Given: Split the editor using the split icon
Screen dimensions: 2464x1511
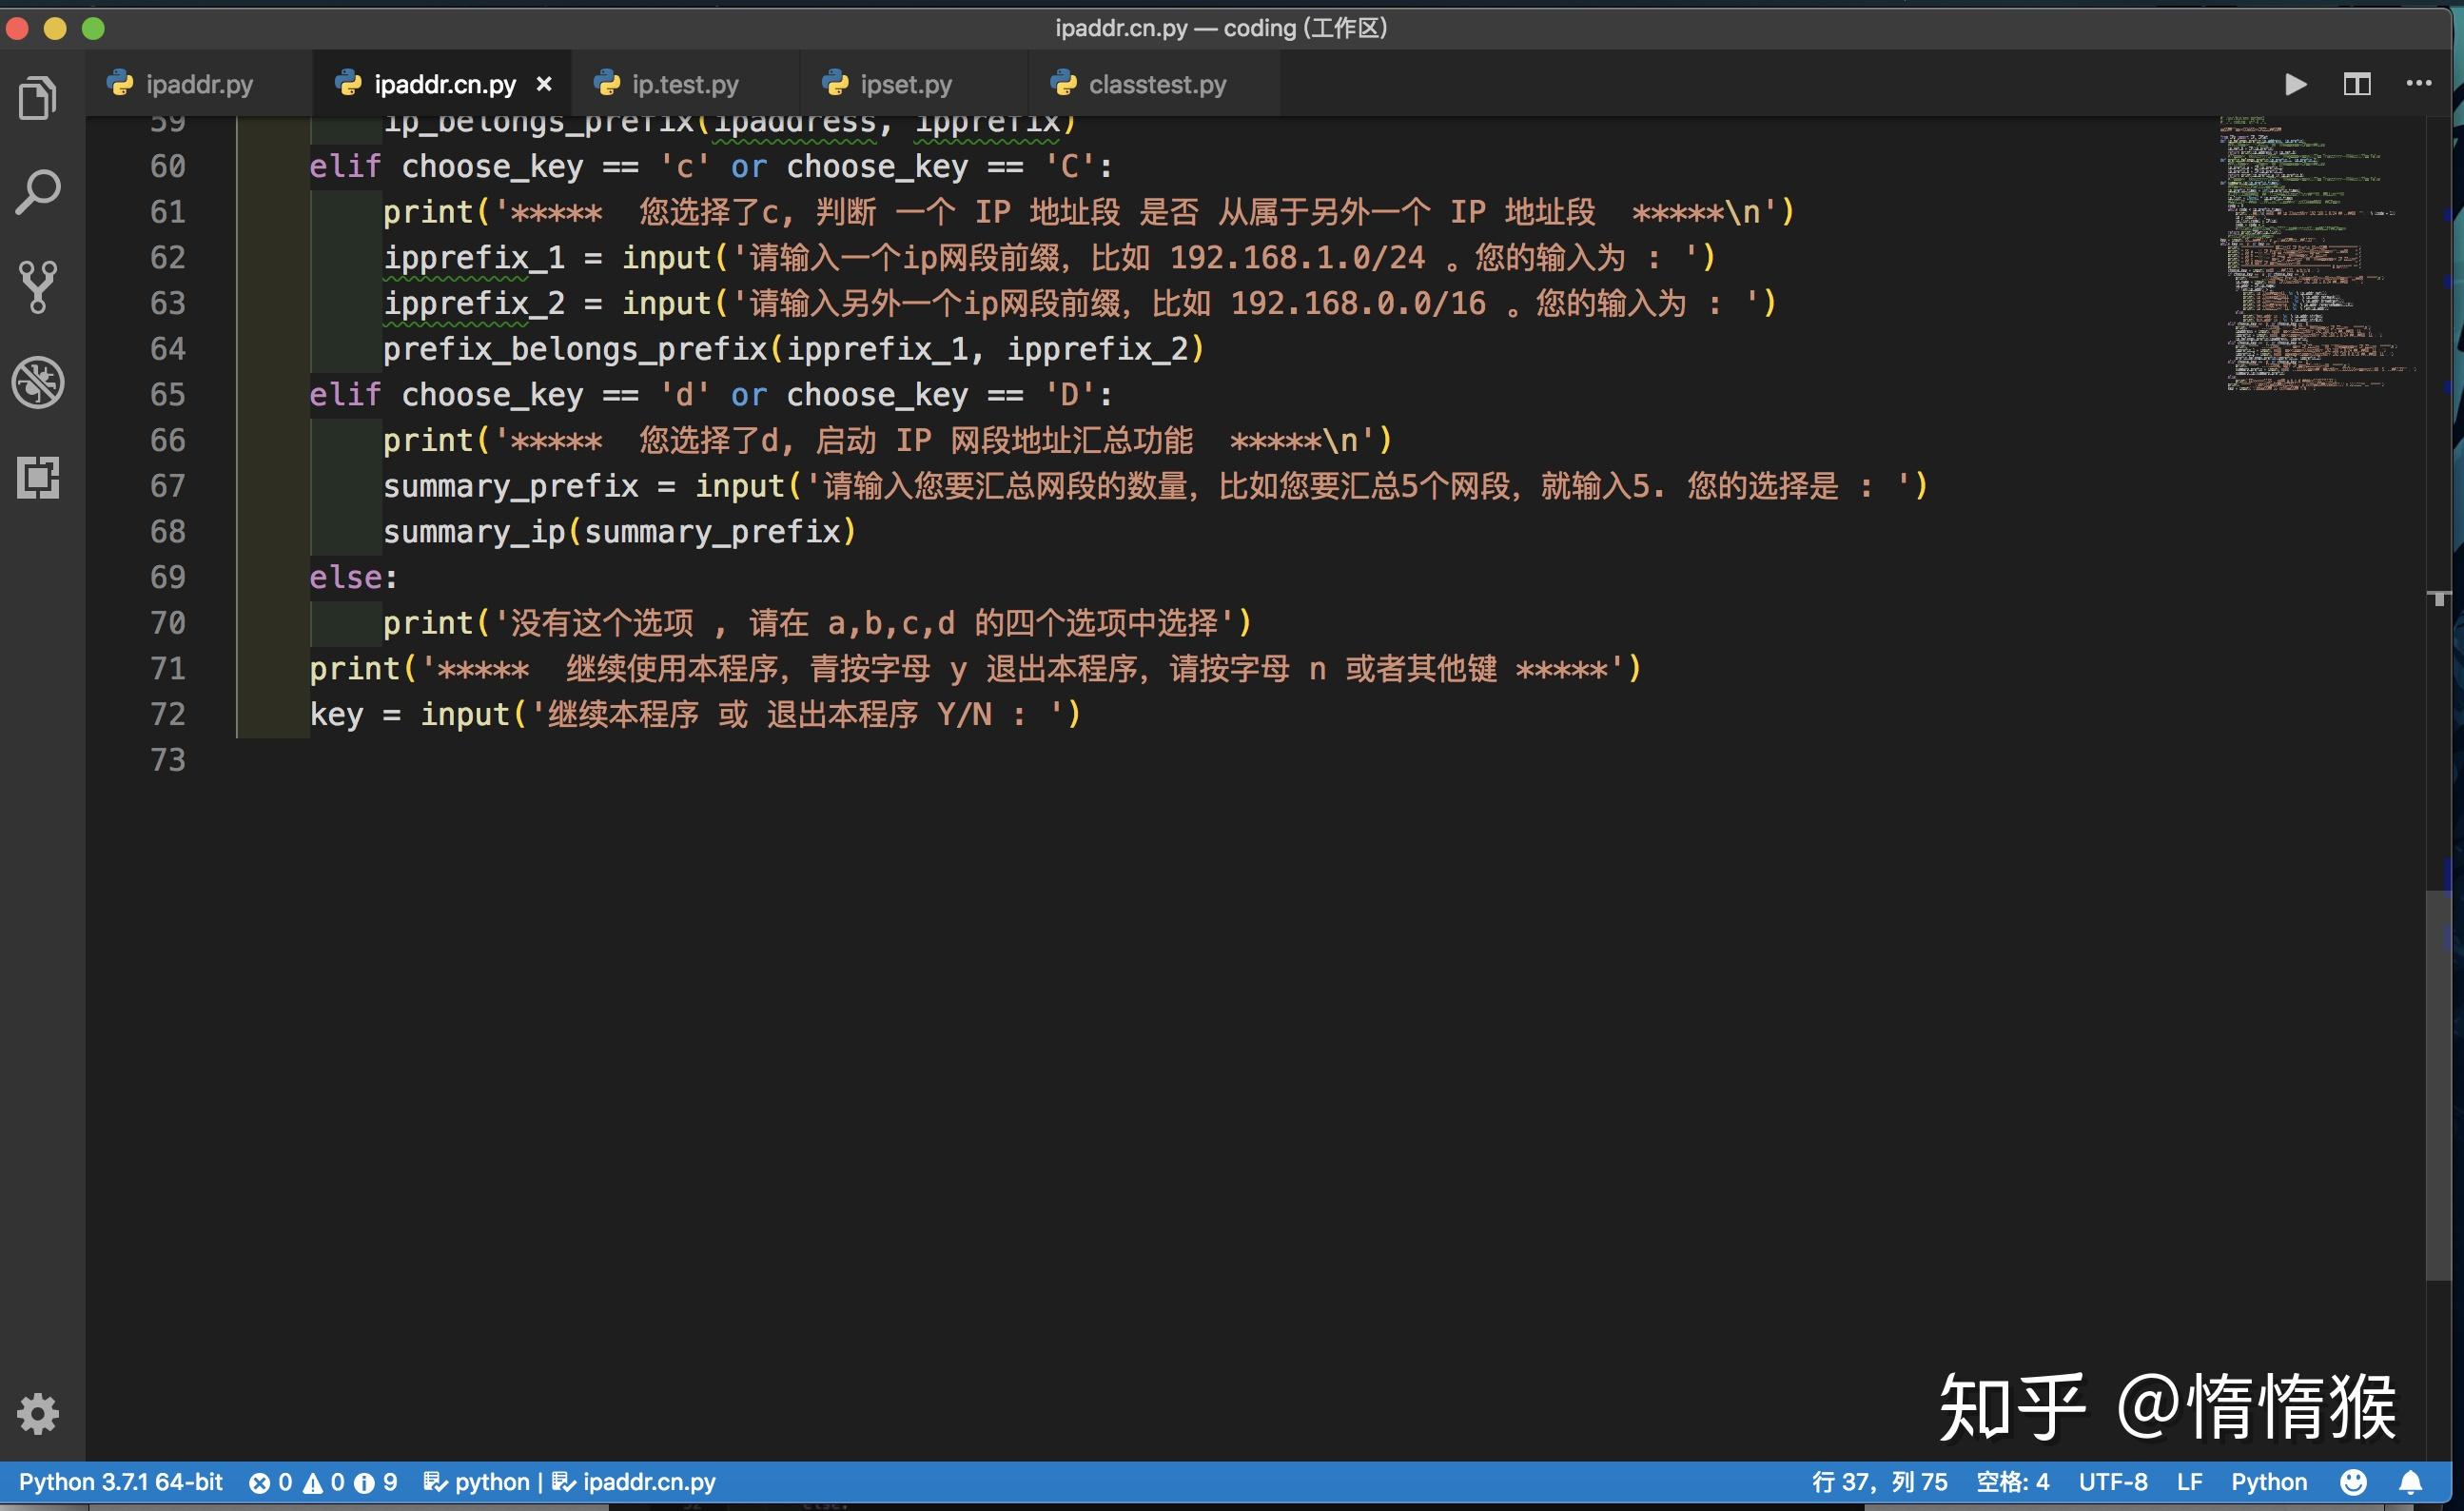Looking at the screenshot, I should click(x=2357, y=84).
